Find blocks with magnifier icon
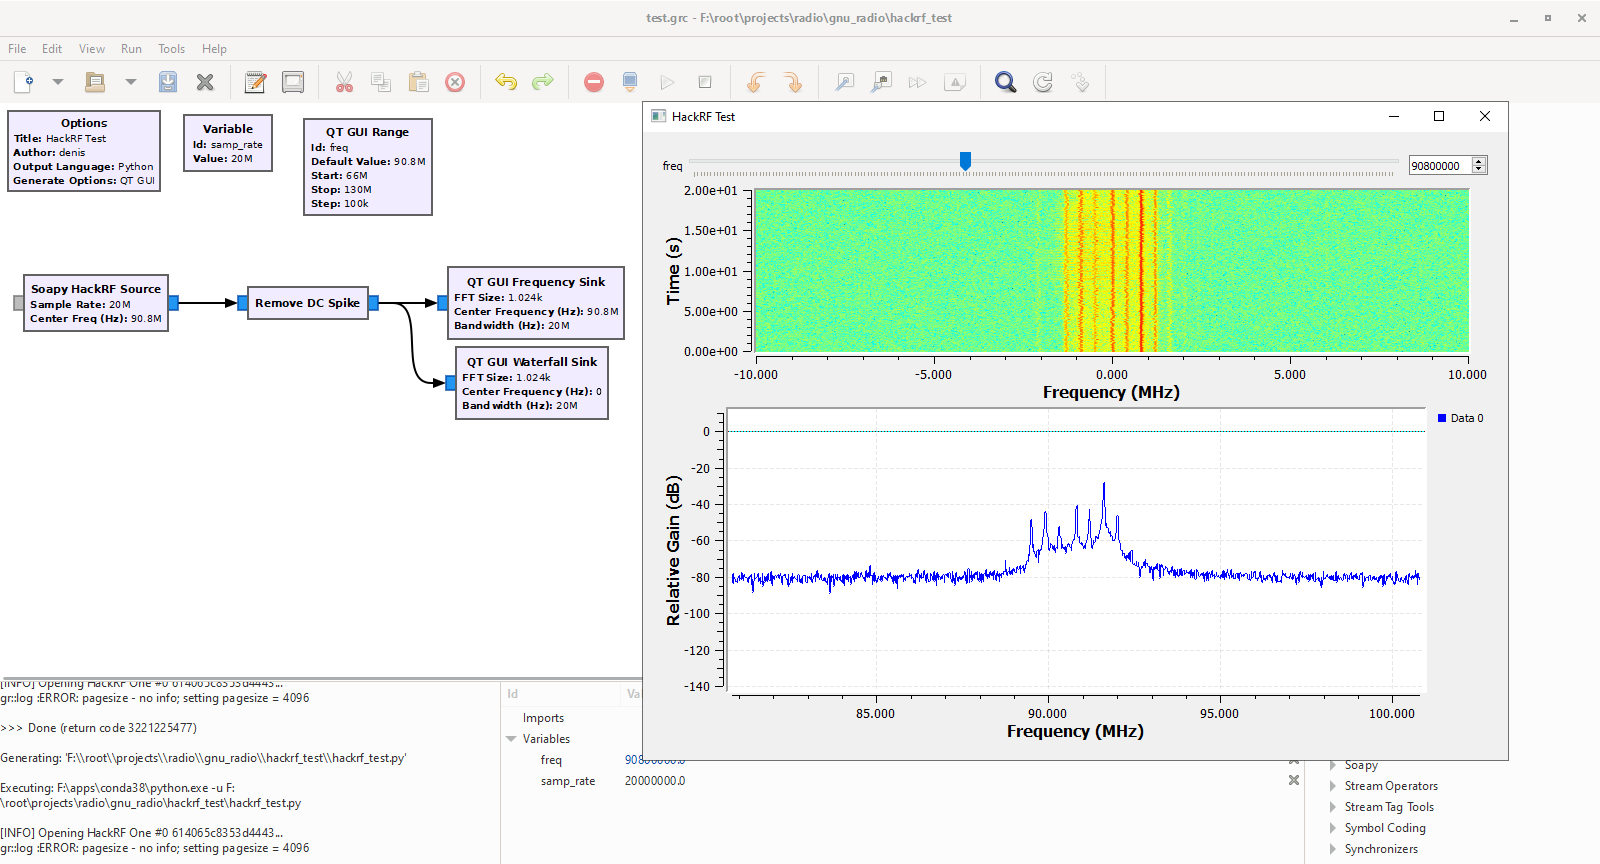 (1006, 82)
